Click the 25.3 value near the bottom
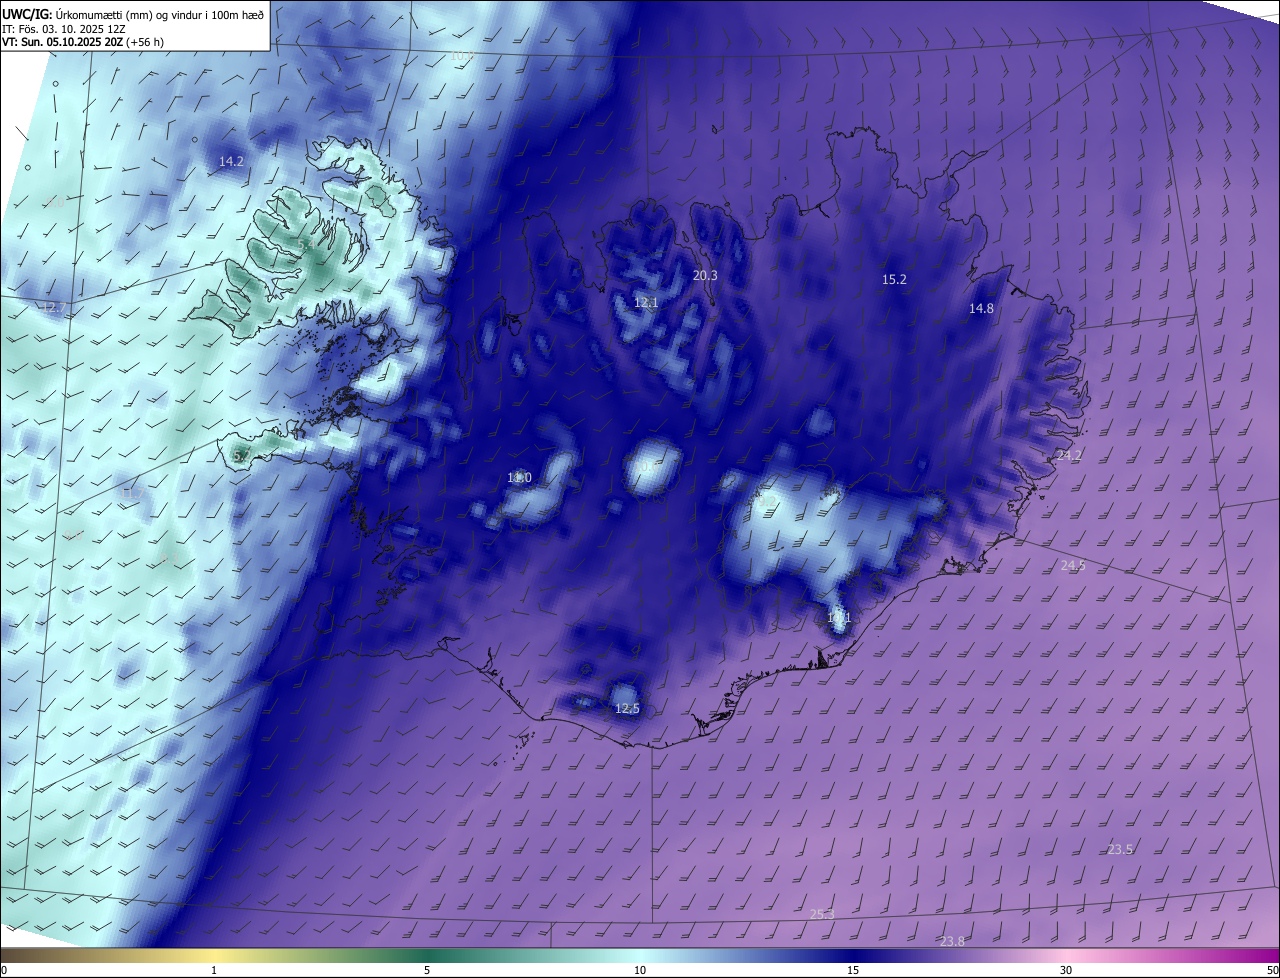Viewport: 1280px width, 978px height. [822, 914]
